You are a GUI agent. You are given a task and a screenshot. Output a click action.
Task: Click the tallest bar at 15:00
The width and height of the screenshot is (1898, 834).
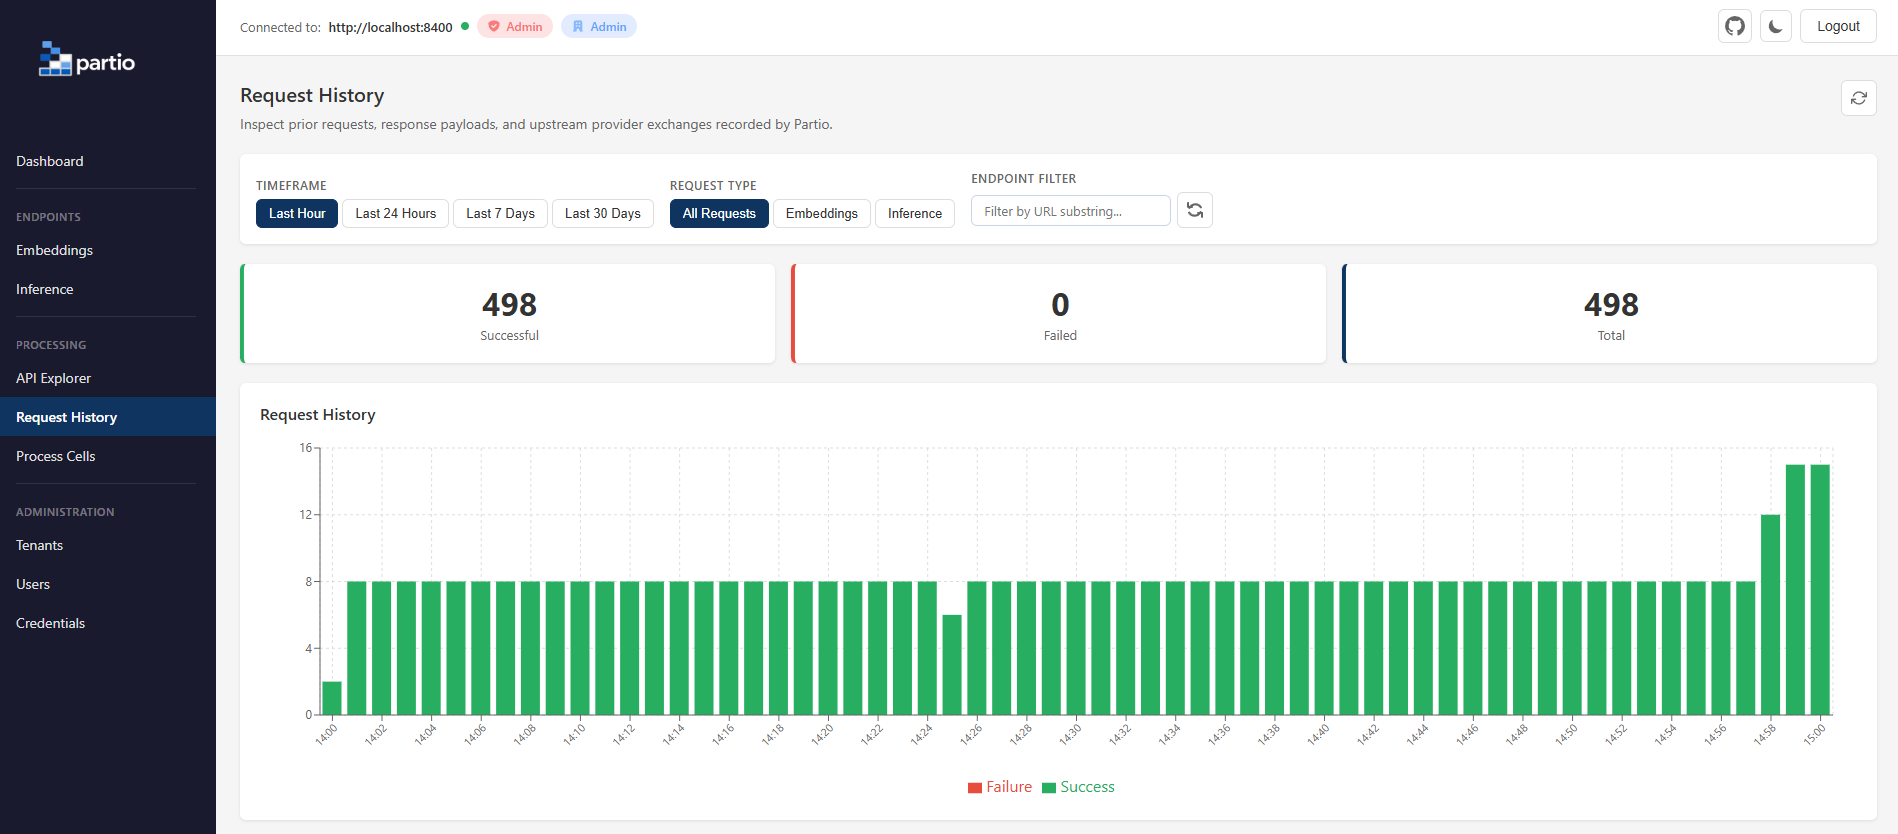(x=1820, y=590)
